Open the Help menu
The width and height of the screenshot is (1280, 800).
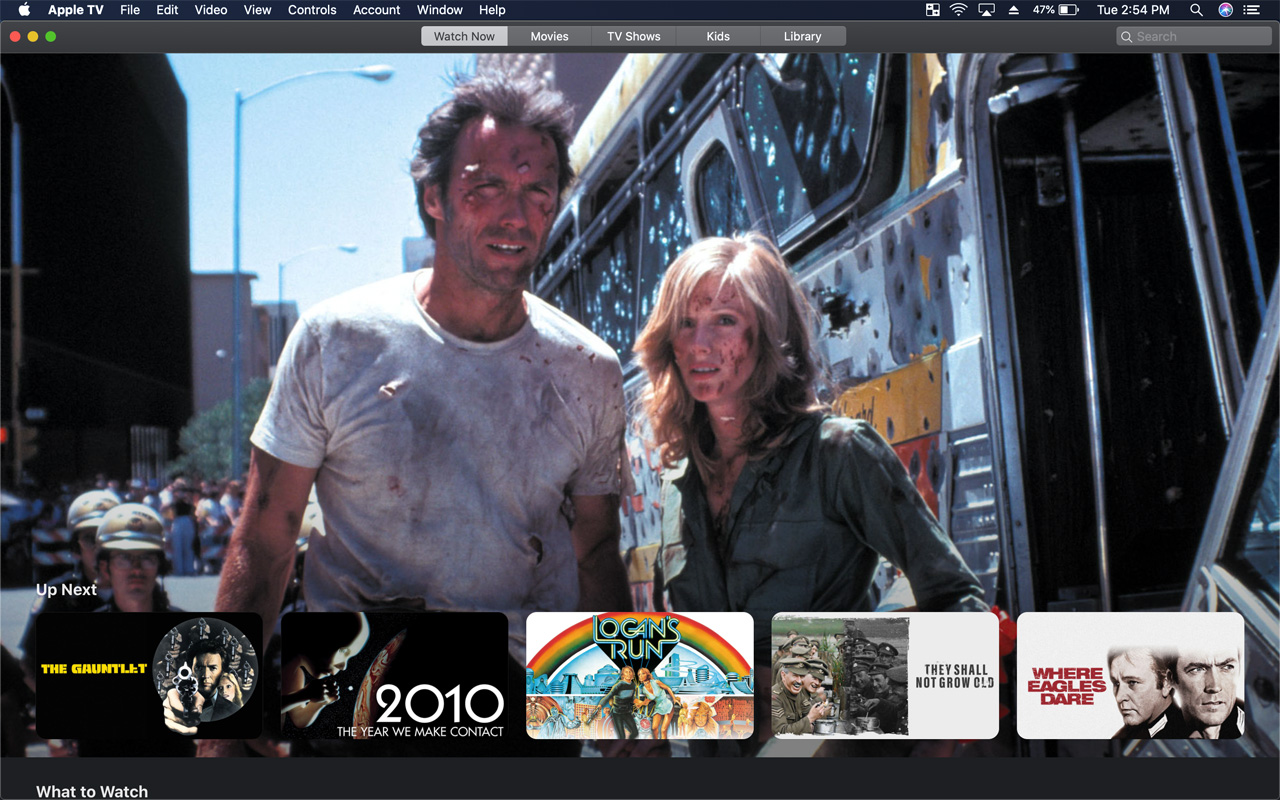[x=492, y=10]
